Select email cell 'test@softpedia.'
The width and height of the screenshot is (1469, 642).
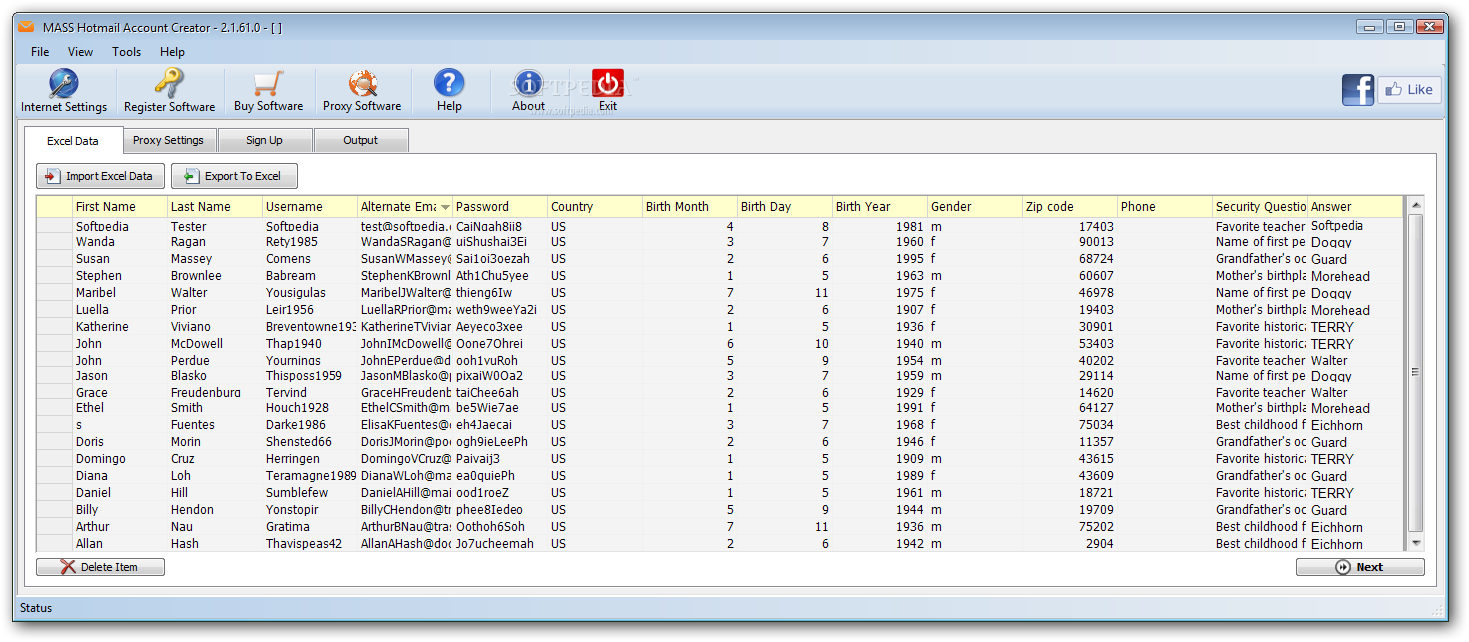(405, 227)
